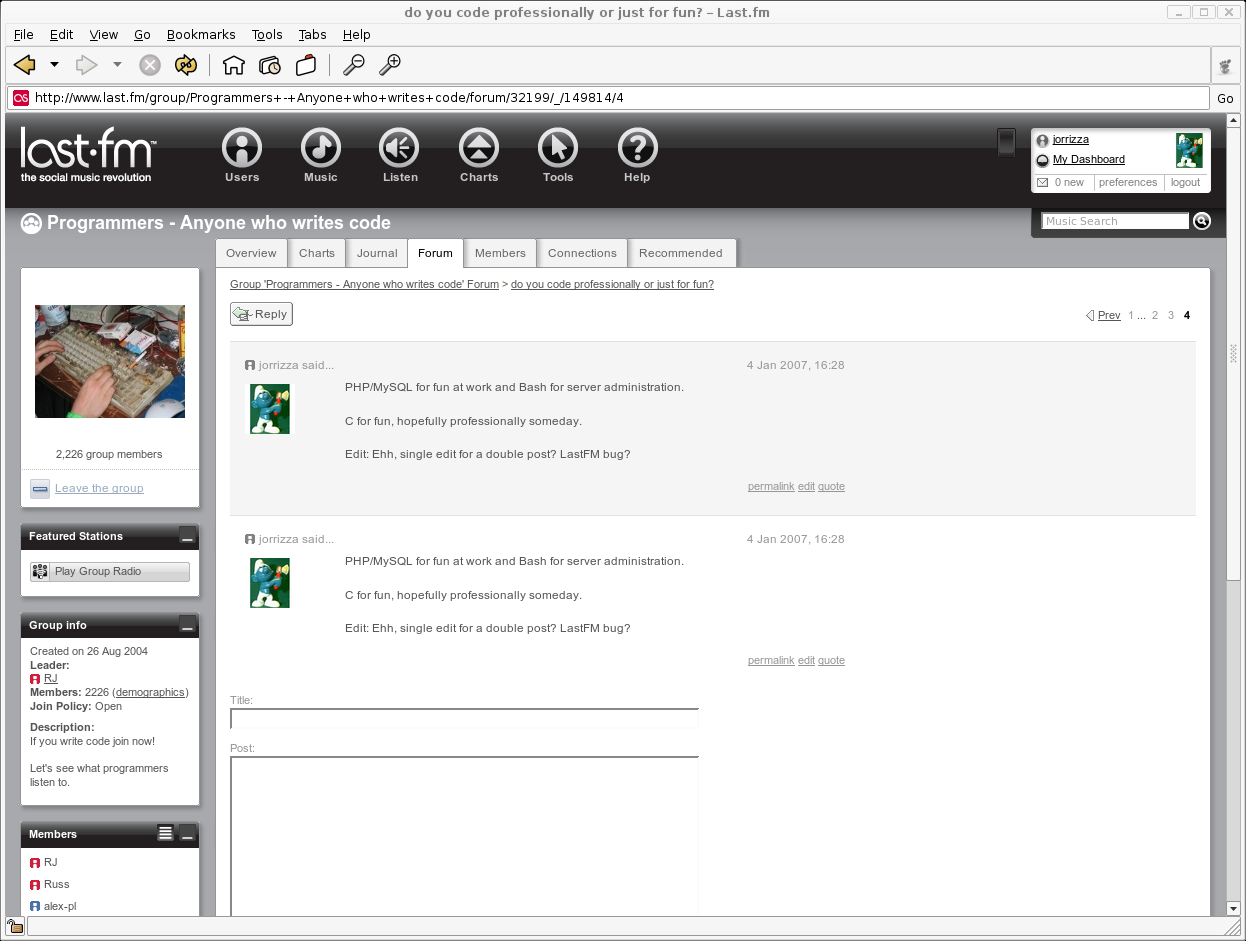Screen dimensions: 1246x941
Task: Switch to the Overview tab
Action: tap(251, 253)
